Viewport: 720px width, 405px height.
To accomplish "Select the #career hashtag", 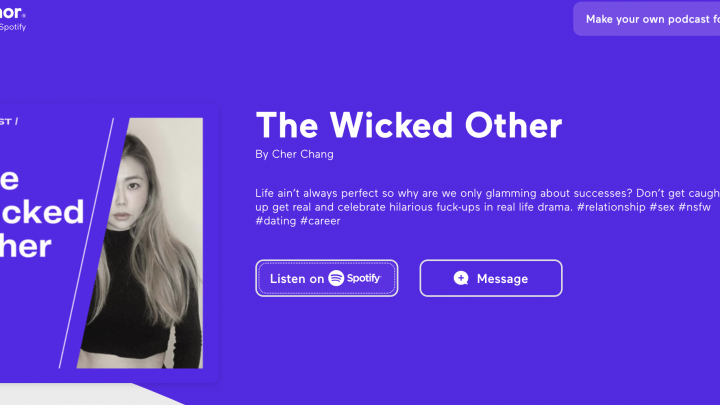I will click(320, 221).
